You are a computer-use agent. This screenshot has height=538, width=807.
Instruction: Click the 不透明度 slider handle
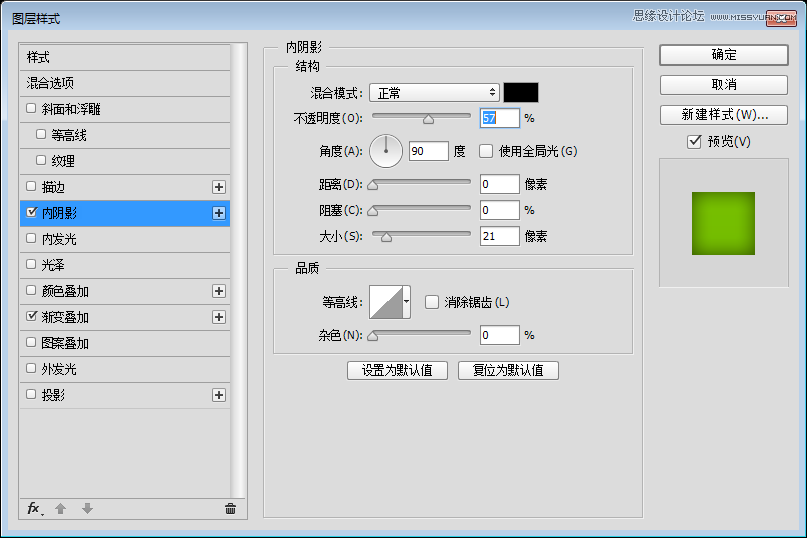tap(428, 119)
